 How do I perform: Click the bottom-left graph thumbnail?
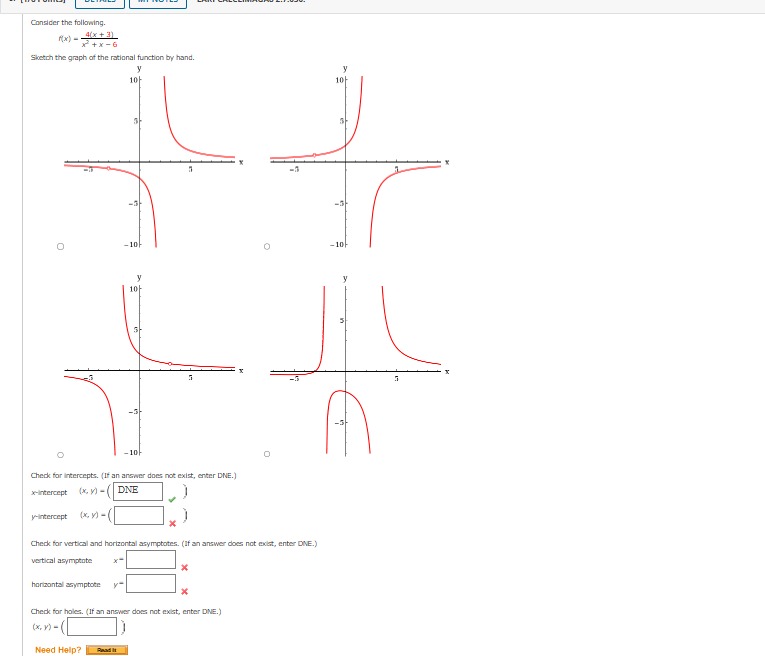tap(154, 365)
